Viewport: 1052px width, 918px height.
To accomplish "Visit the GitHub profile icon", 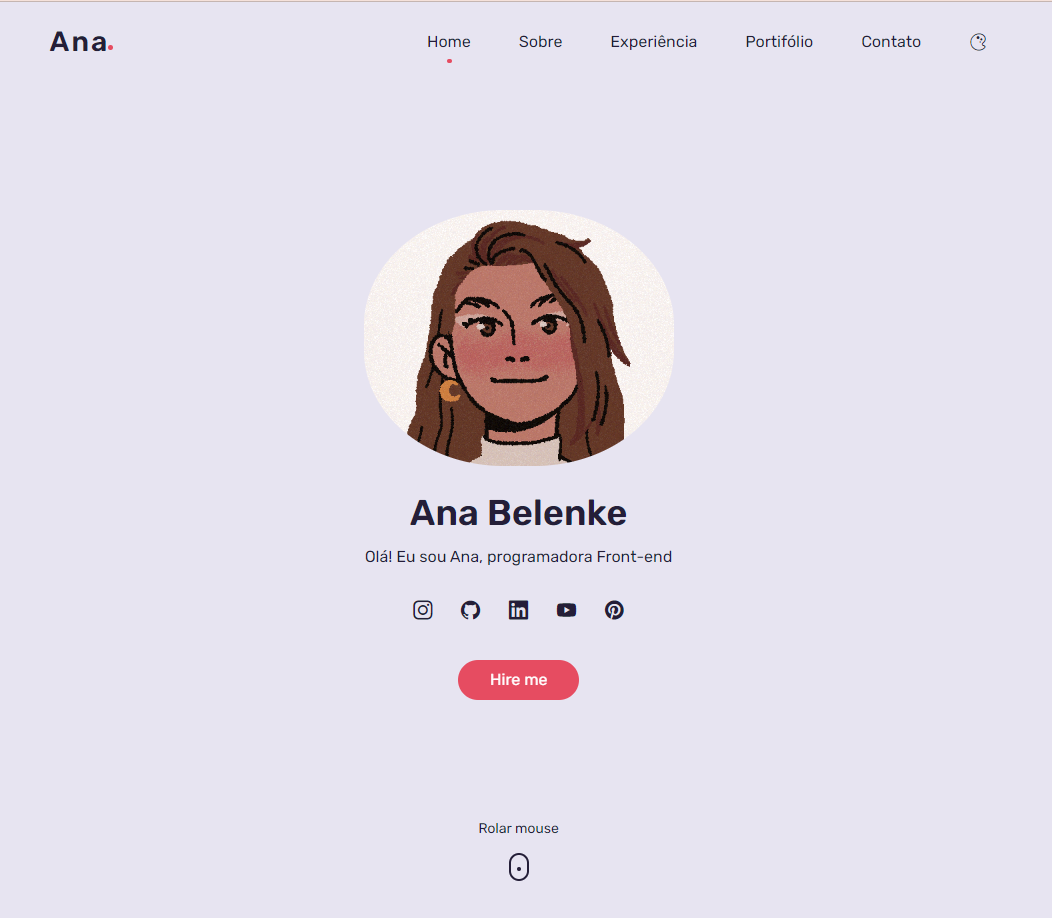I will (470, 610).
